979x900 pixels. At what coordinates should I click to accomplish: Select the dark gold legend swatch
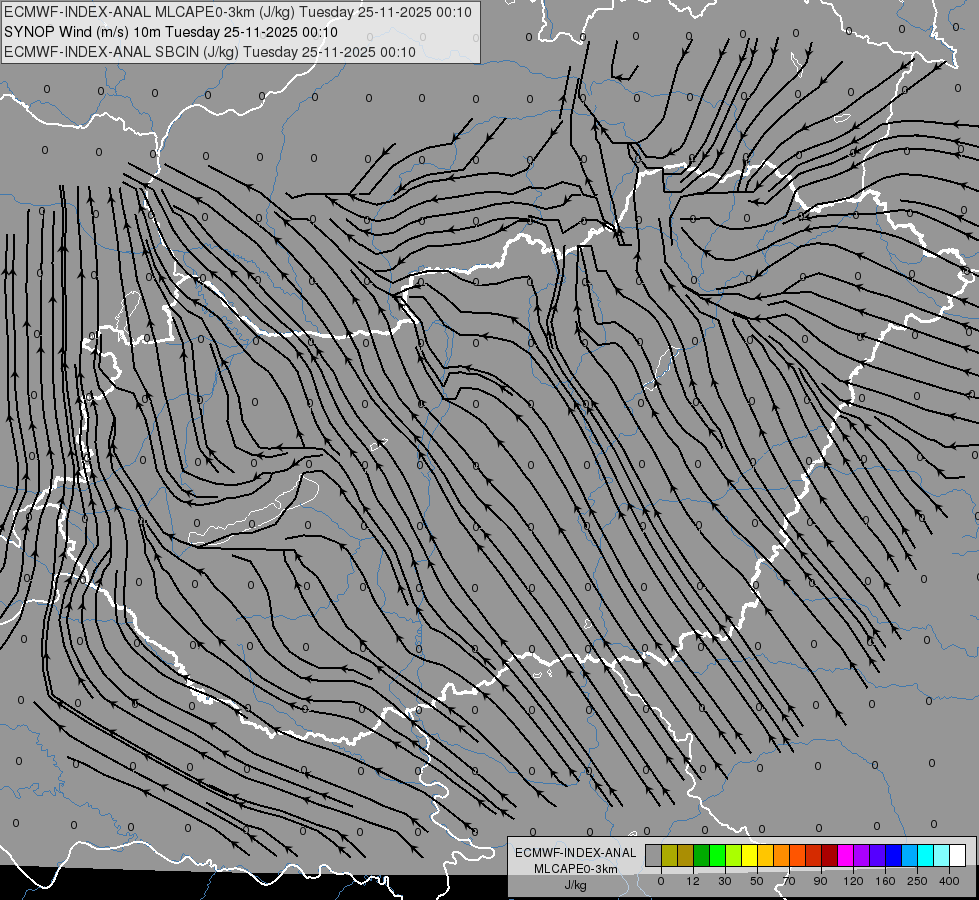686,855
